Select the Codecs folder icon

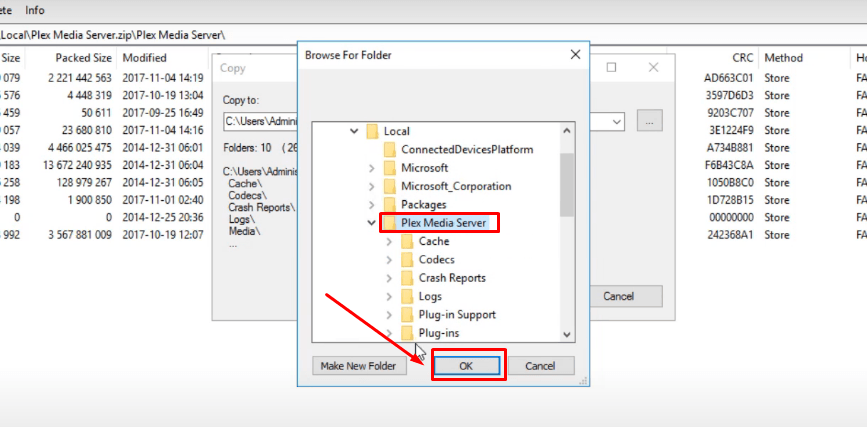[x=408, y=259]
